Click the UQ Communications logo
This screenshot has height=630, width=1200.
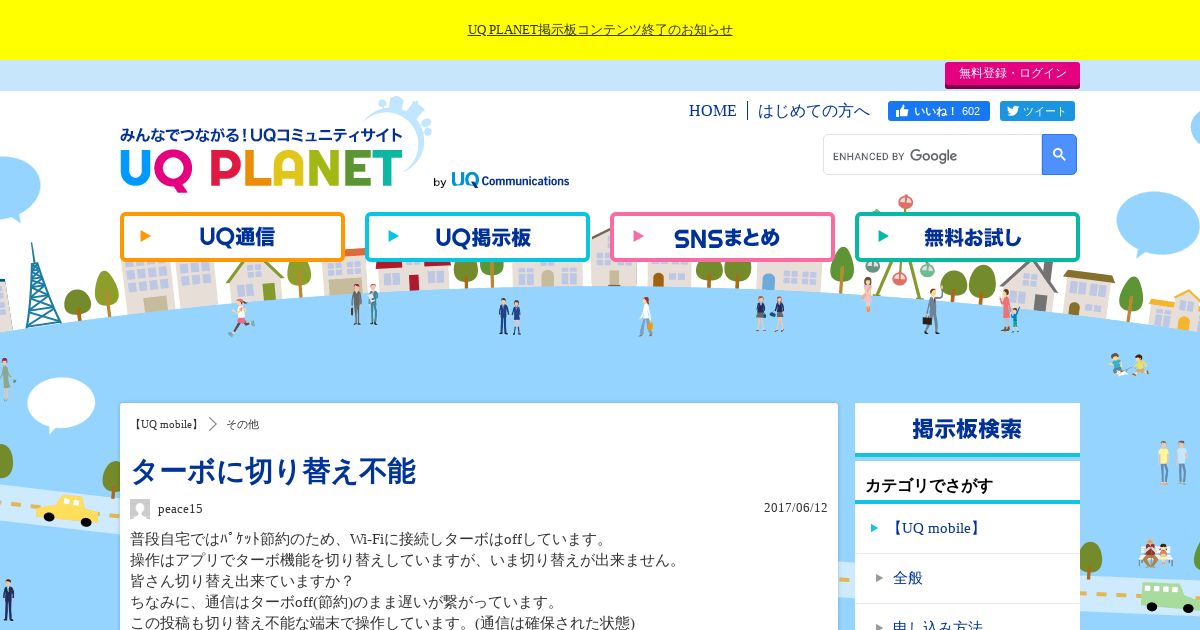(x=510, y=181)
